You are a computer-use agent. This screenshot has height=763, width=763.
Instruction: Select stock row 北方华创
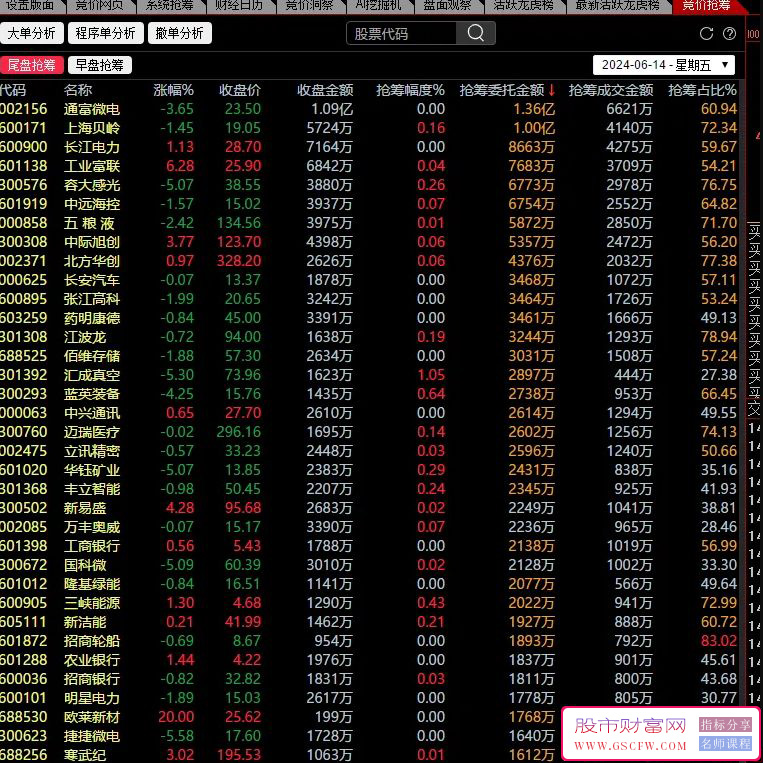[x=368, y=261]
